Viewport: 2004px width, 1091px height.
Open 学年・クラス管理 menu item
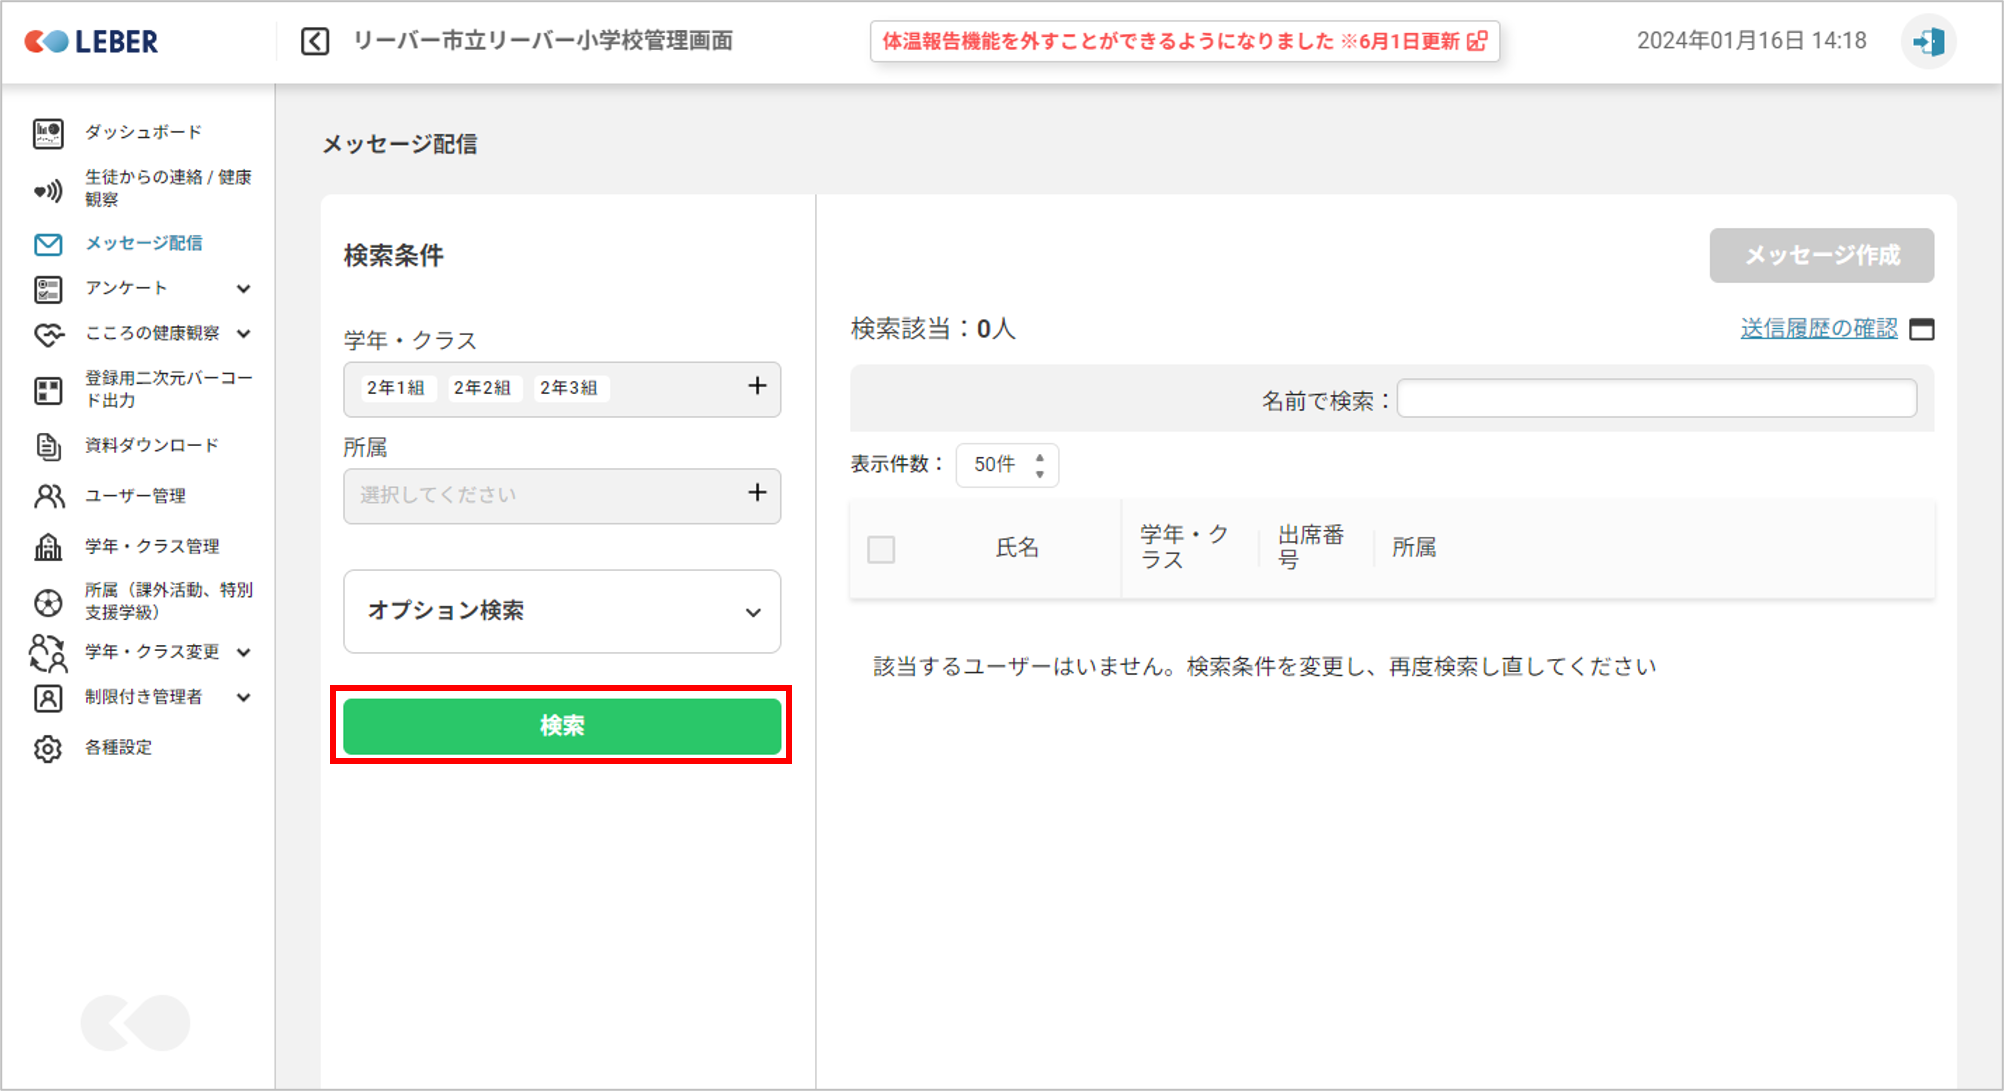click(151, 546)
